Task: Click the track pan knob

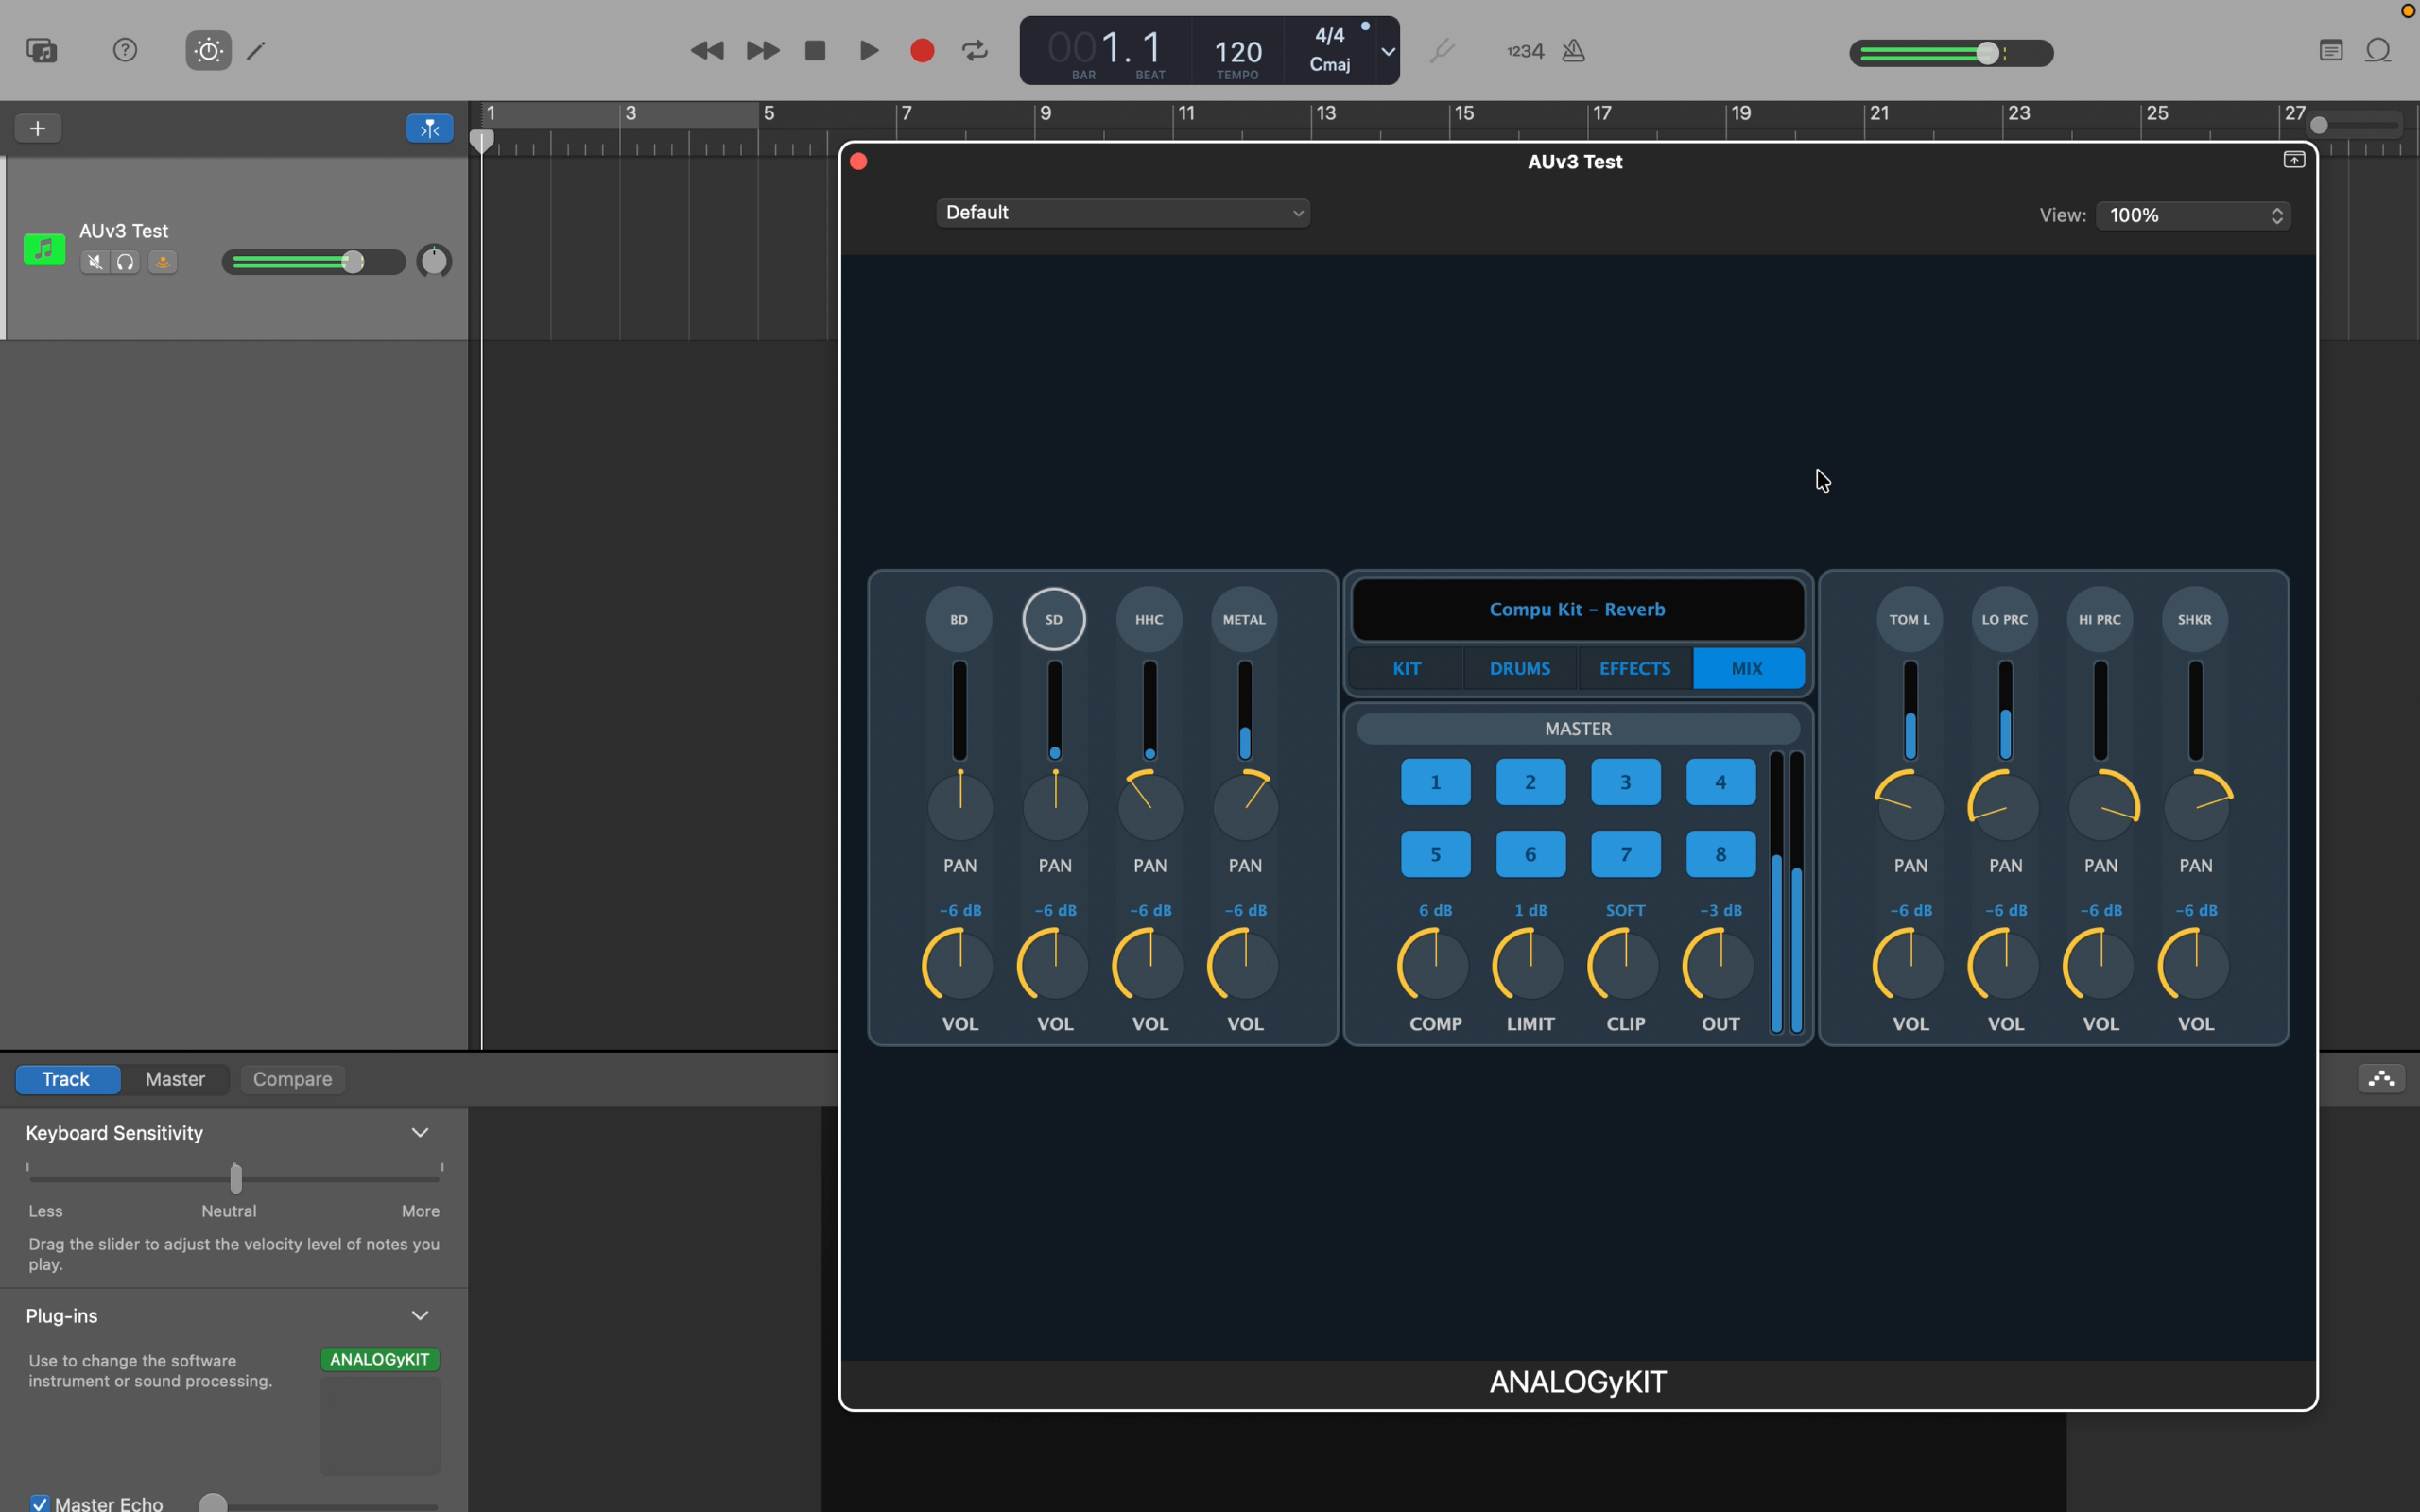Action: point(434,261)
